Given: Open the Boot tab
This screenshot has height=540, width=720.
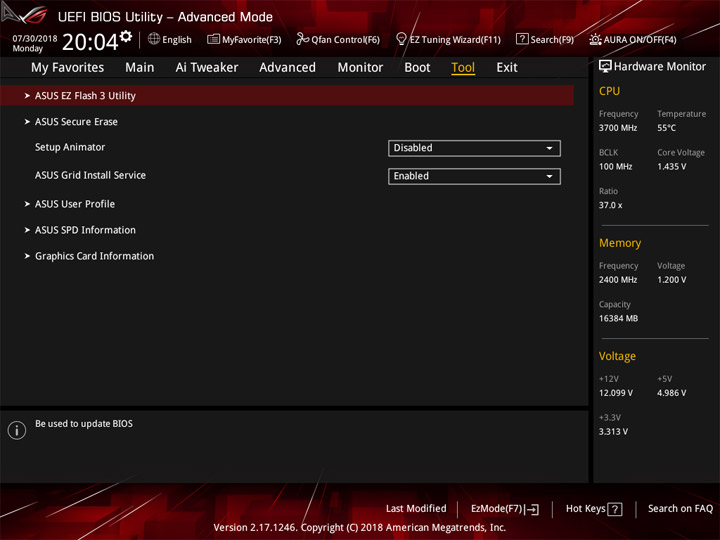Looking at the screenshot, I should coord(417,68).
